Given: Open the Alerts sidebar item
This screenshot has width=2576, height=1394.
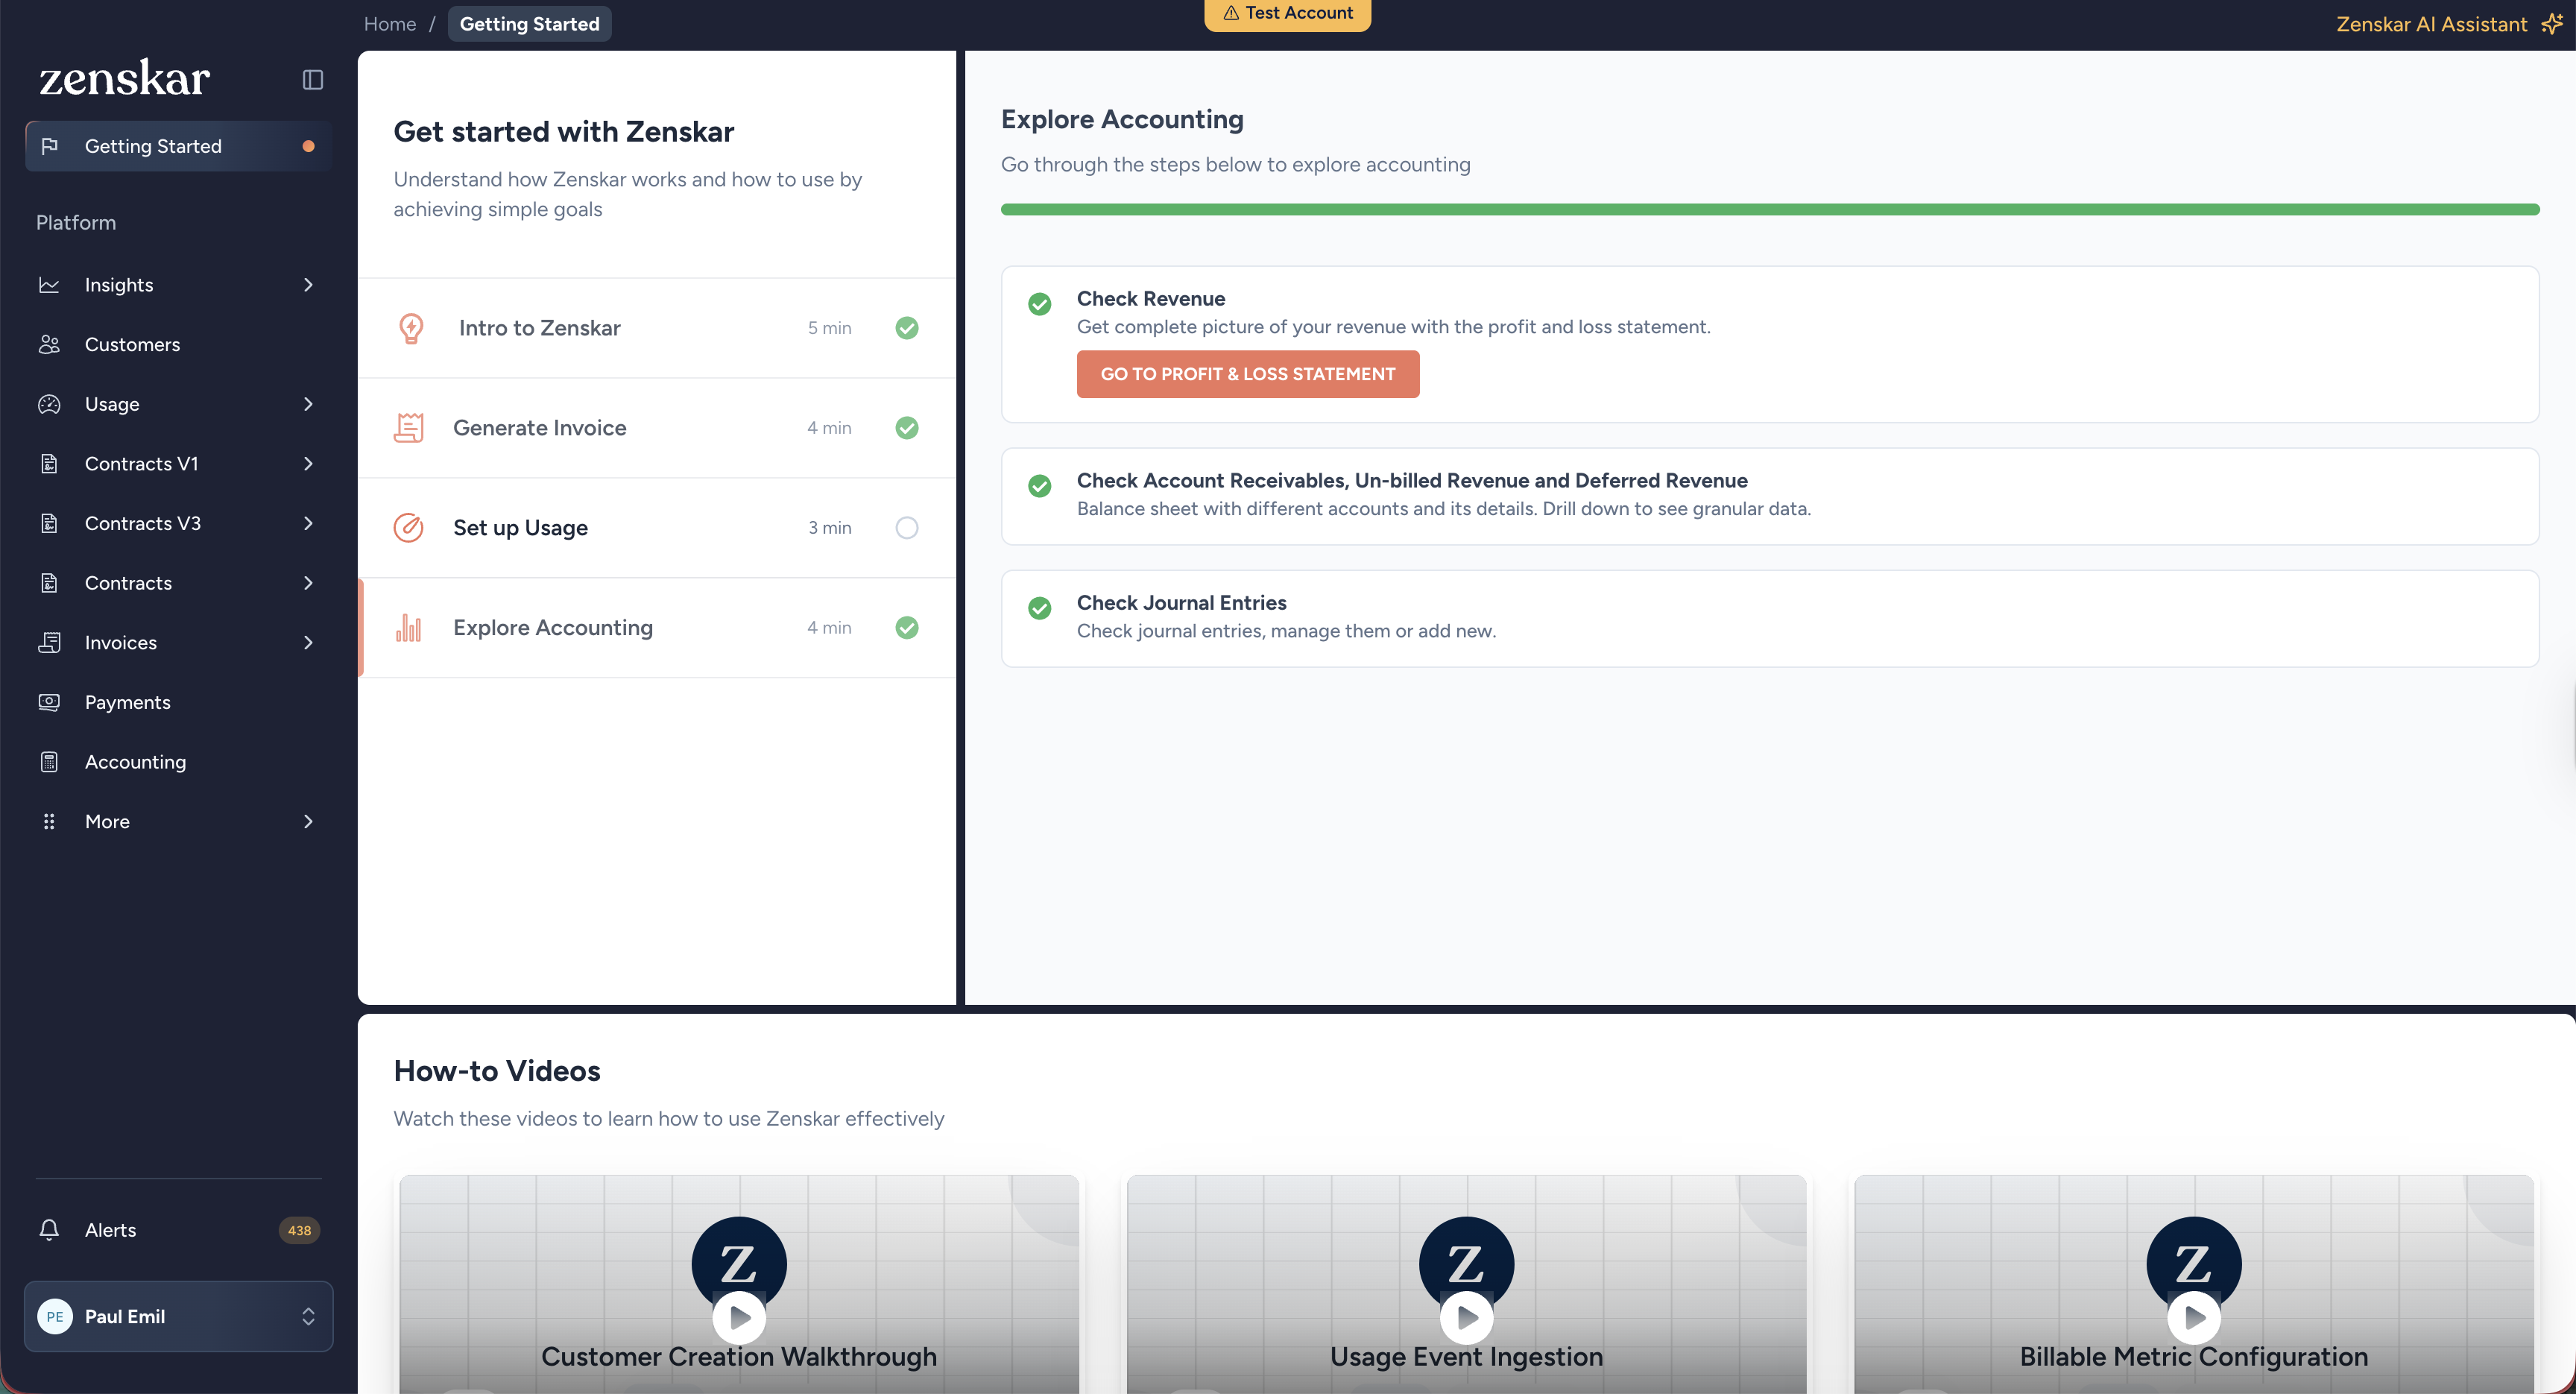Looking at the screenshot, I should [178, 1230].
